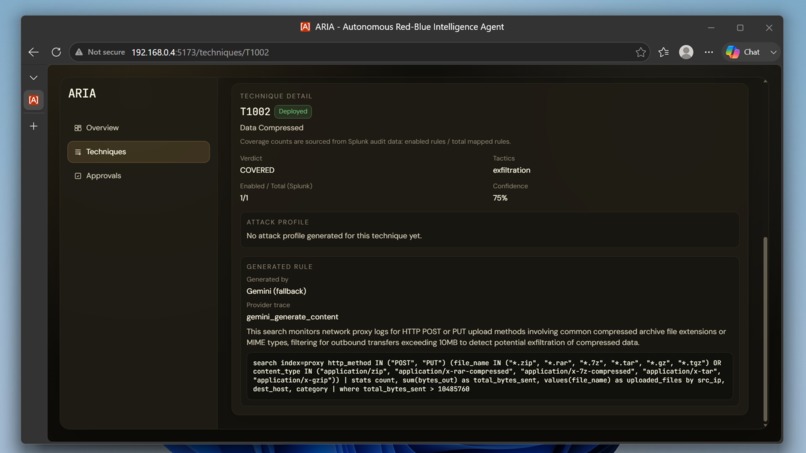Click the gemini_generate_content provider trace
The image size is (806, 453).
point(292,317)
